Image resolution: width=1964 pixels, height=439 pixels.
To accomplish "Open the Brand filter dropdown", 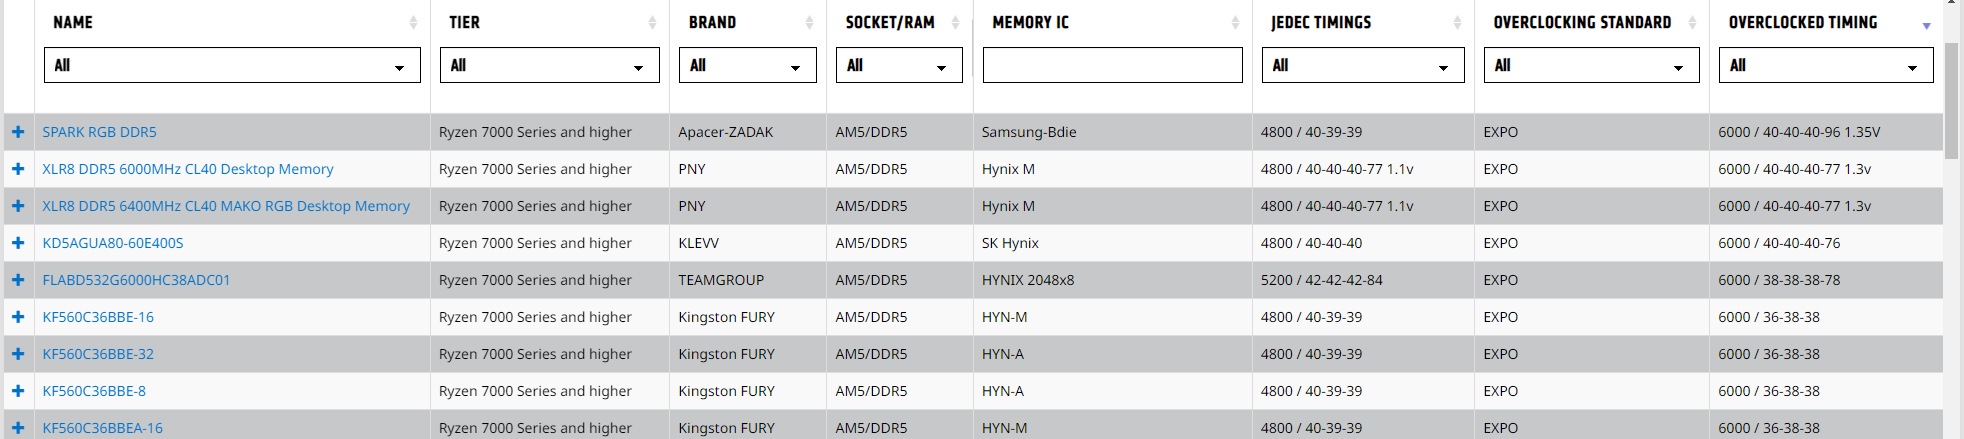I will click(748, 65).
